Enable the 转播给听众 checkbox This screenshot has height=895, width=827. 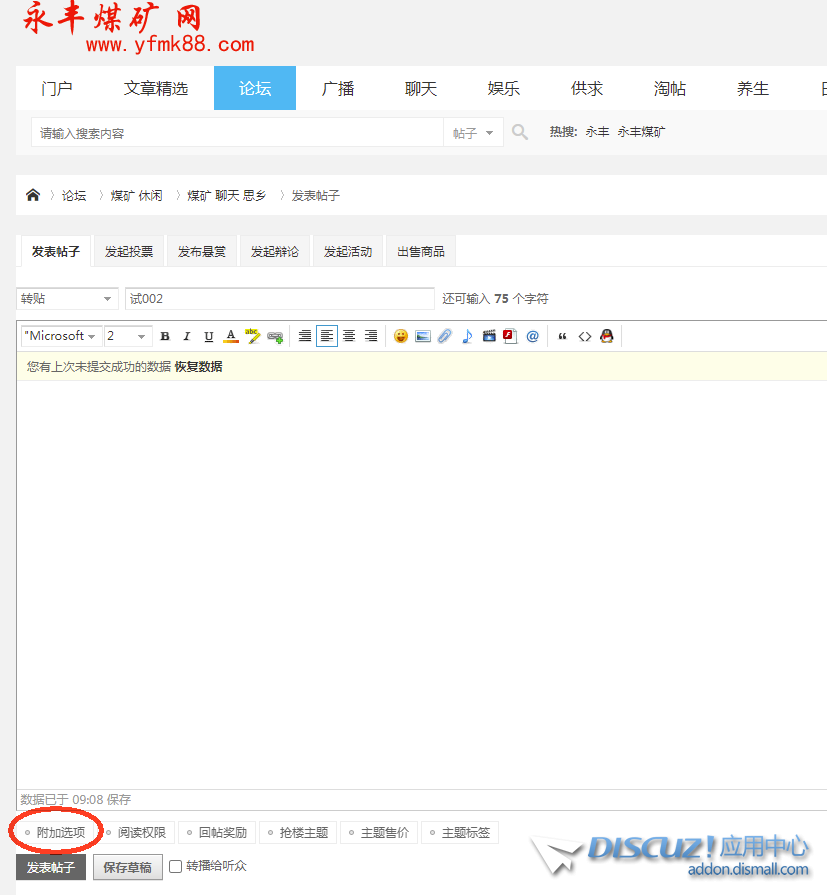[176, 866]
